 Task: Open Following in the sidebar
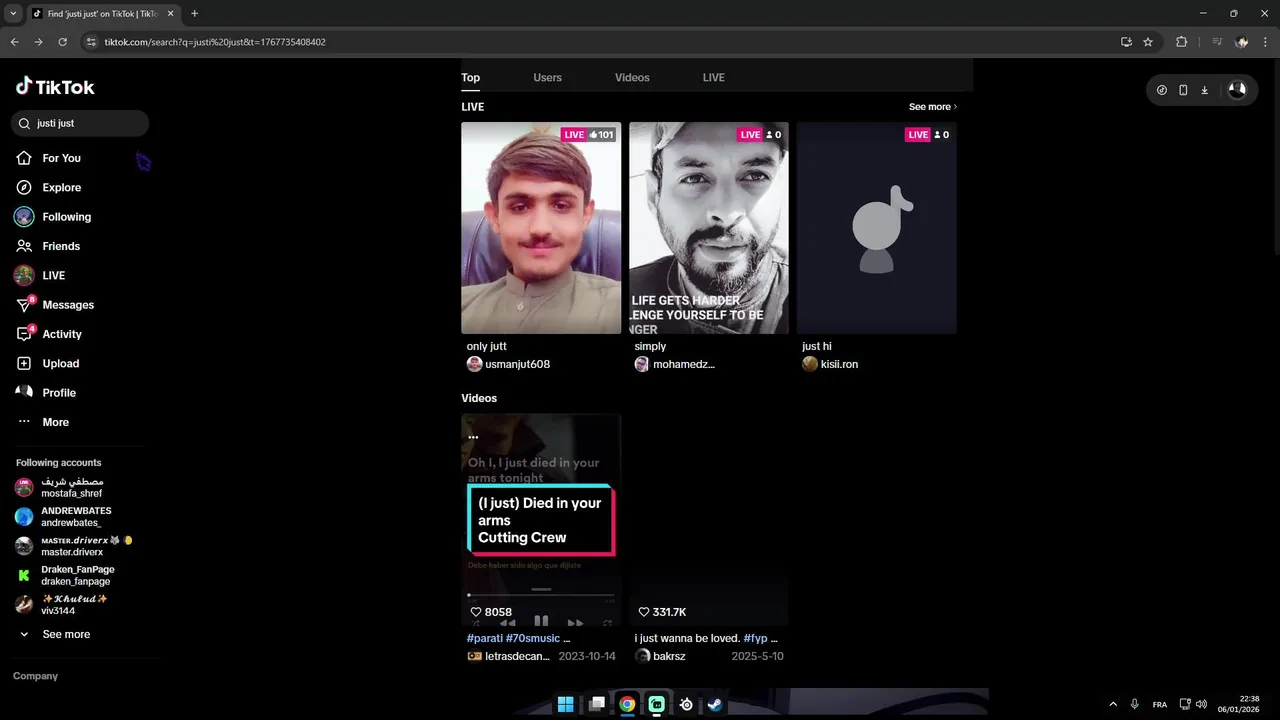pos(66,217)
